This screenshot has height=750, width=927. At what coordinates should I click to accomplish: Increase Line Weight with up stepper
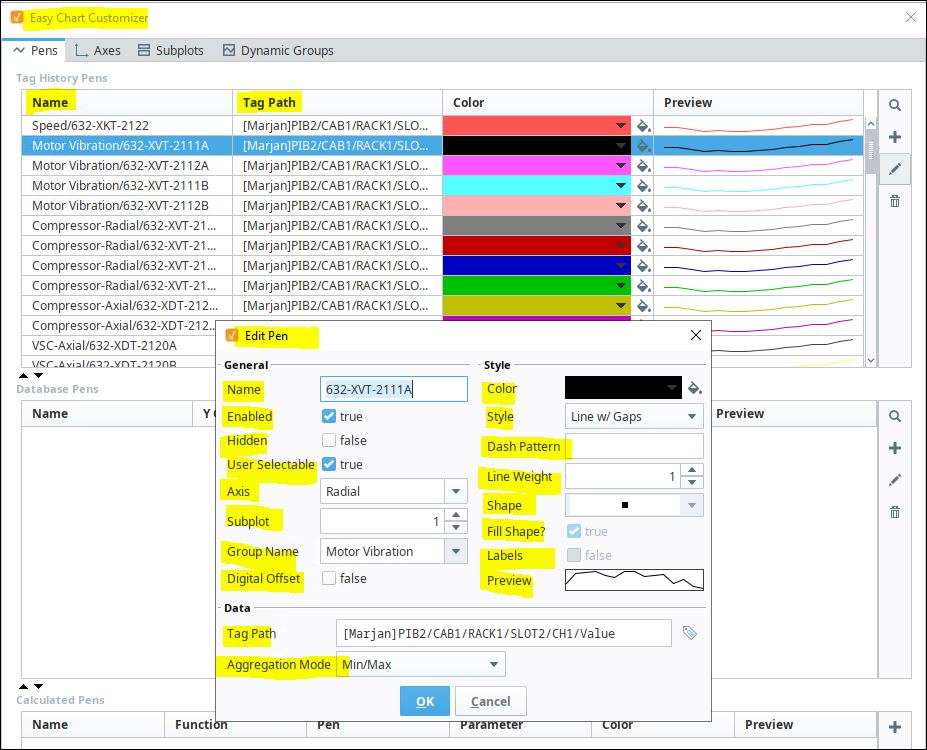(x=692, y=470)
